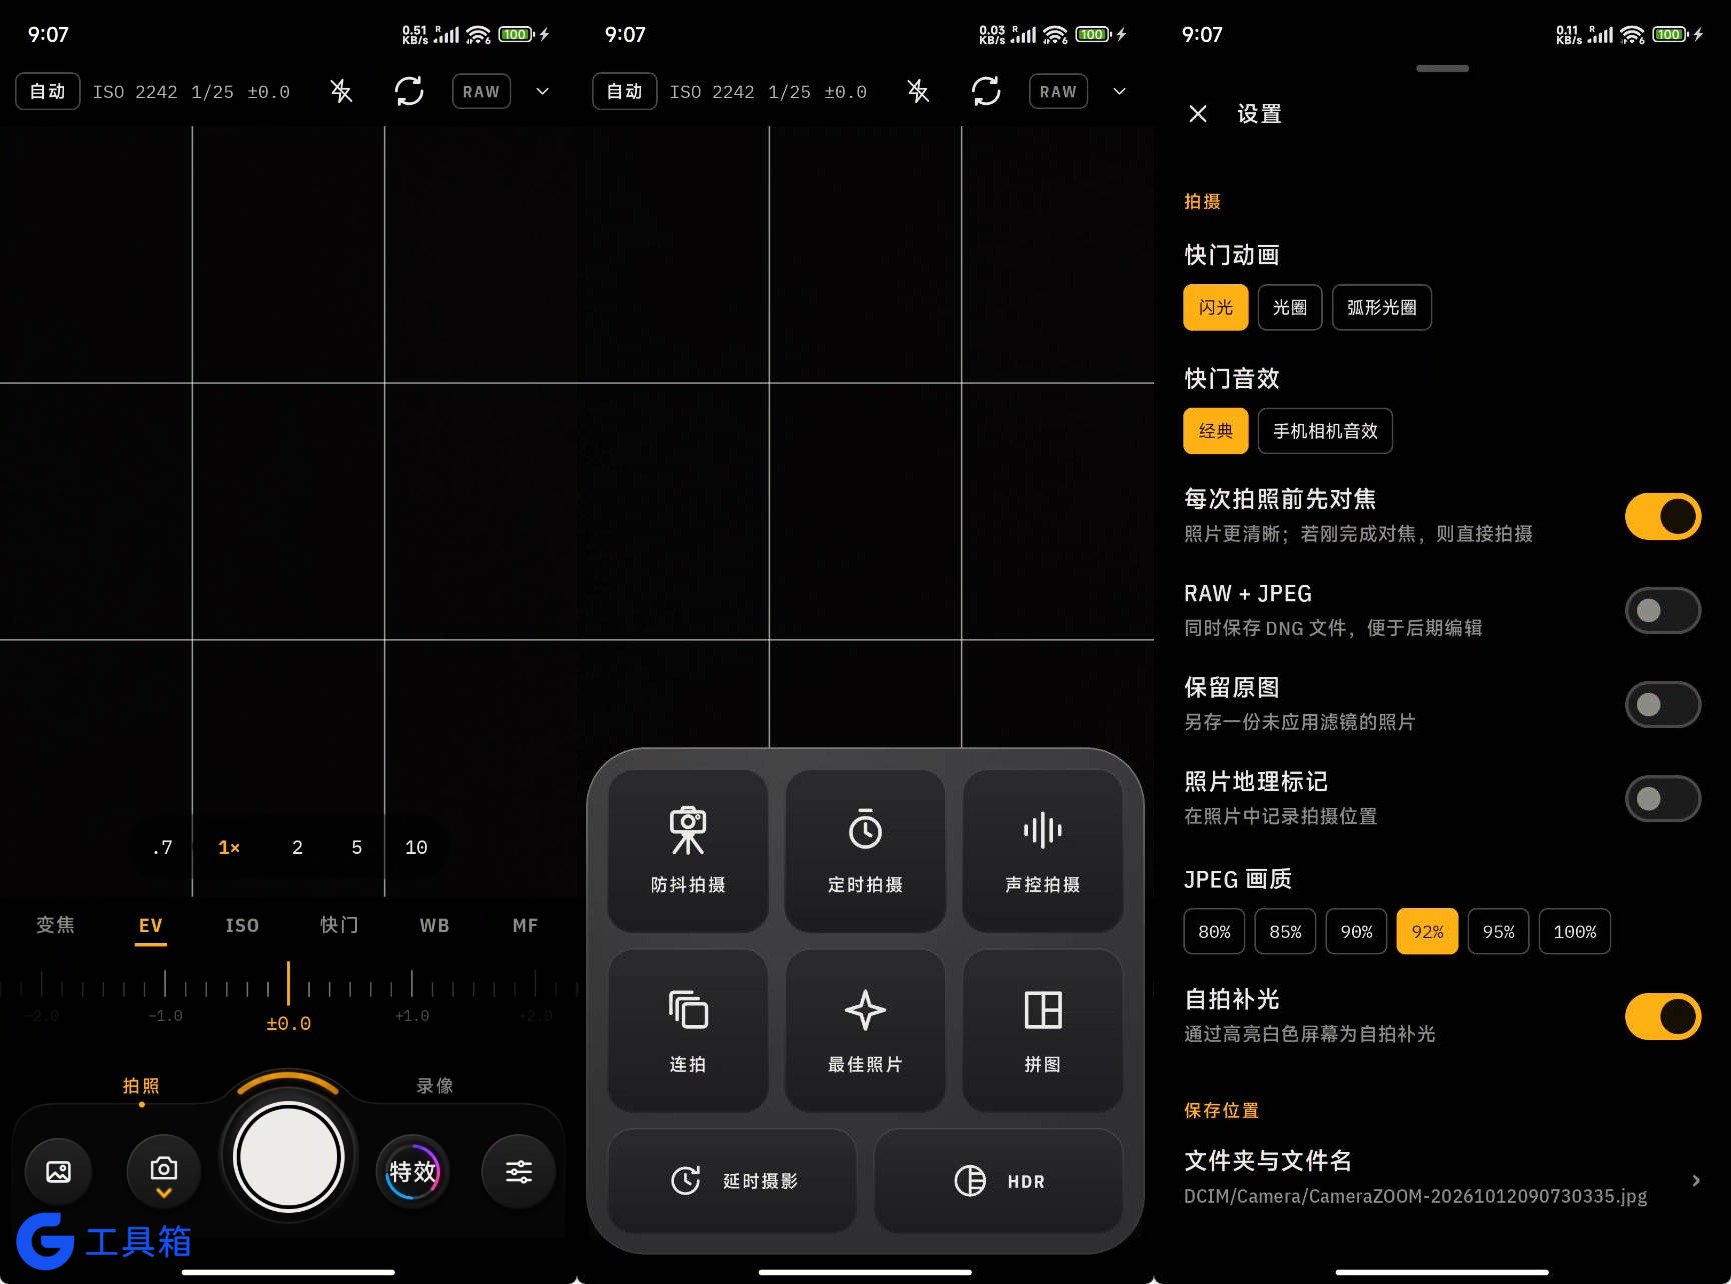The height and width of the screenshot is (1284, 1731).
Task: Switch camera with middle screen rotate icon
Action: click(x=986, y=92)
